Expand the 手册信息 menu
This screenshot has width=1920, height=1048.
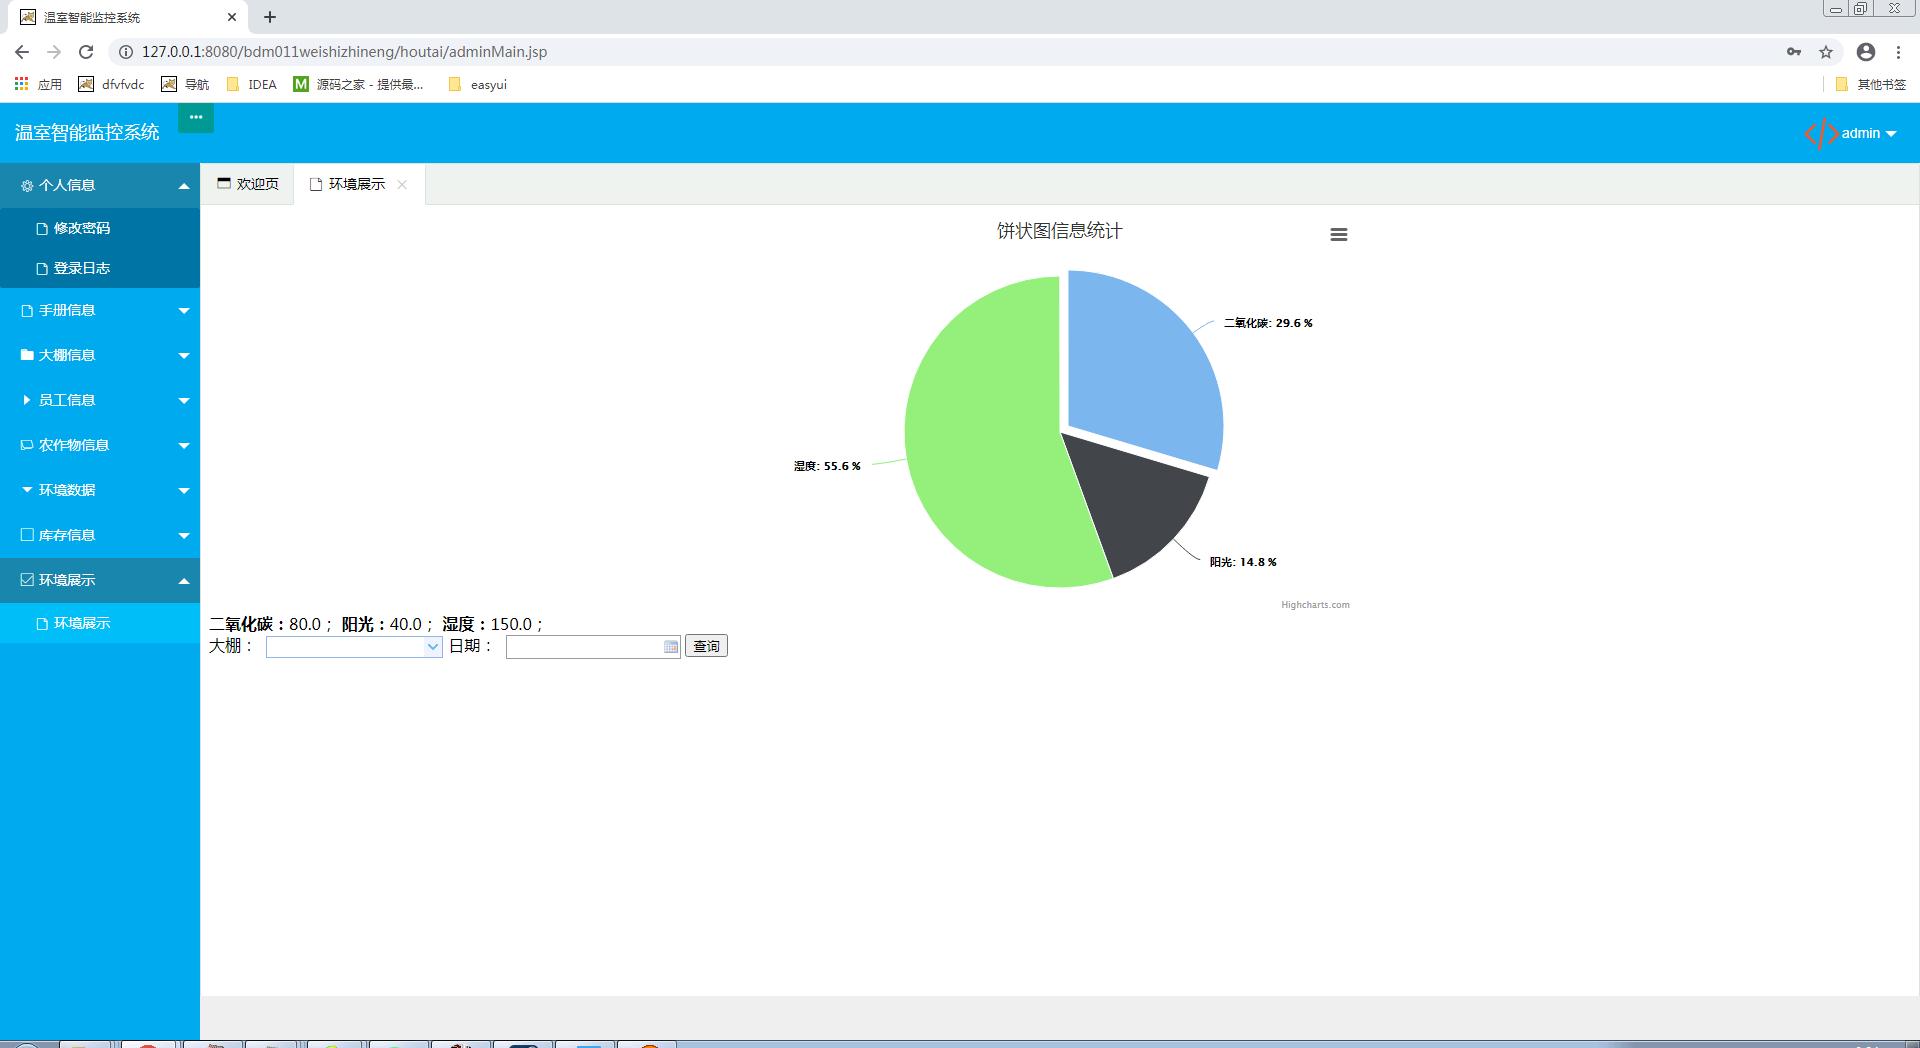[x=100, y=310]
